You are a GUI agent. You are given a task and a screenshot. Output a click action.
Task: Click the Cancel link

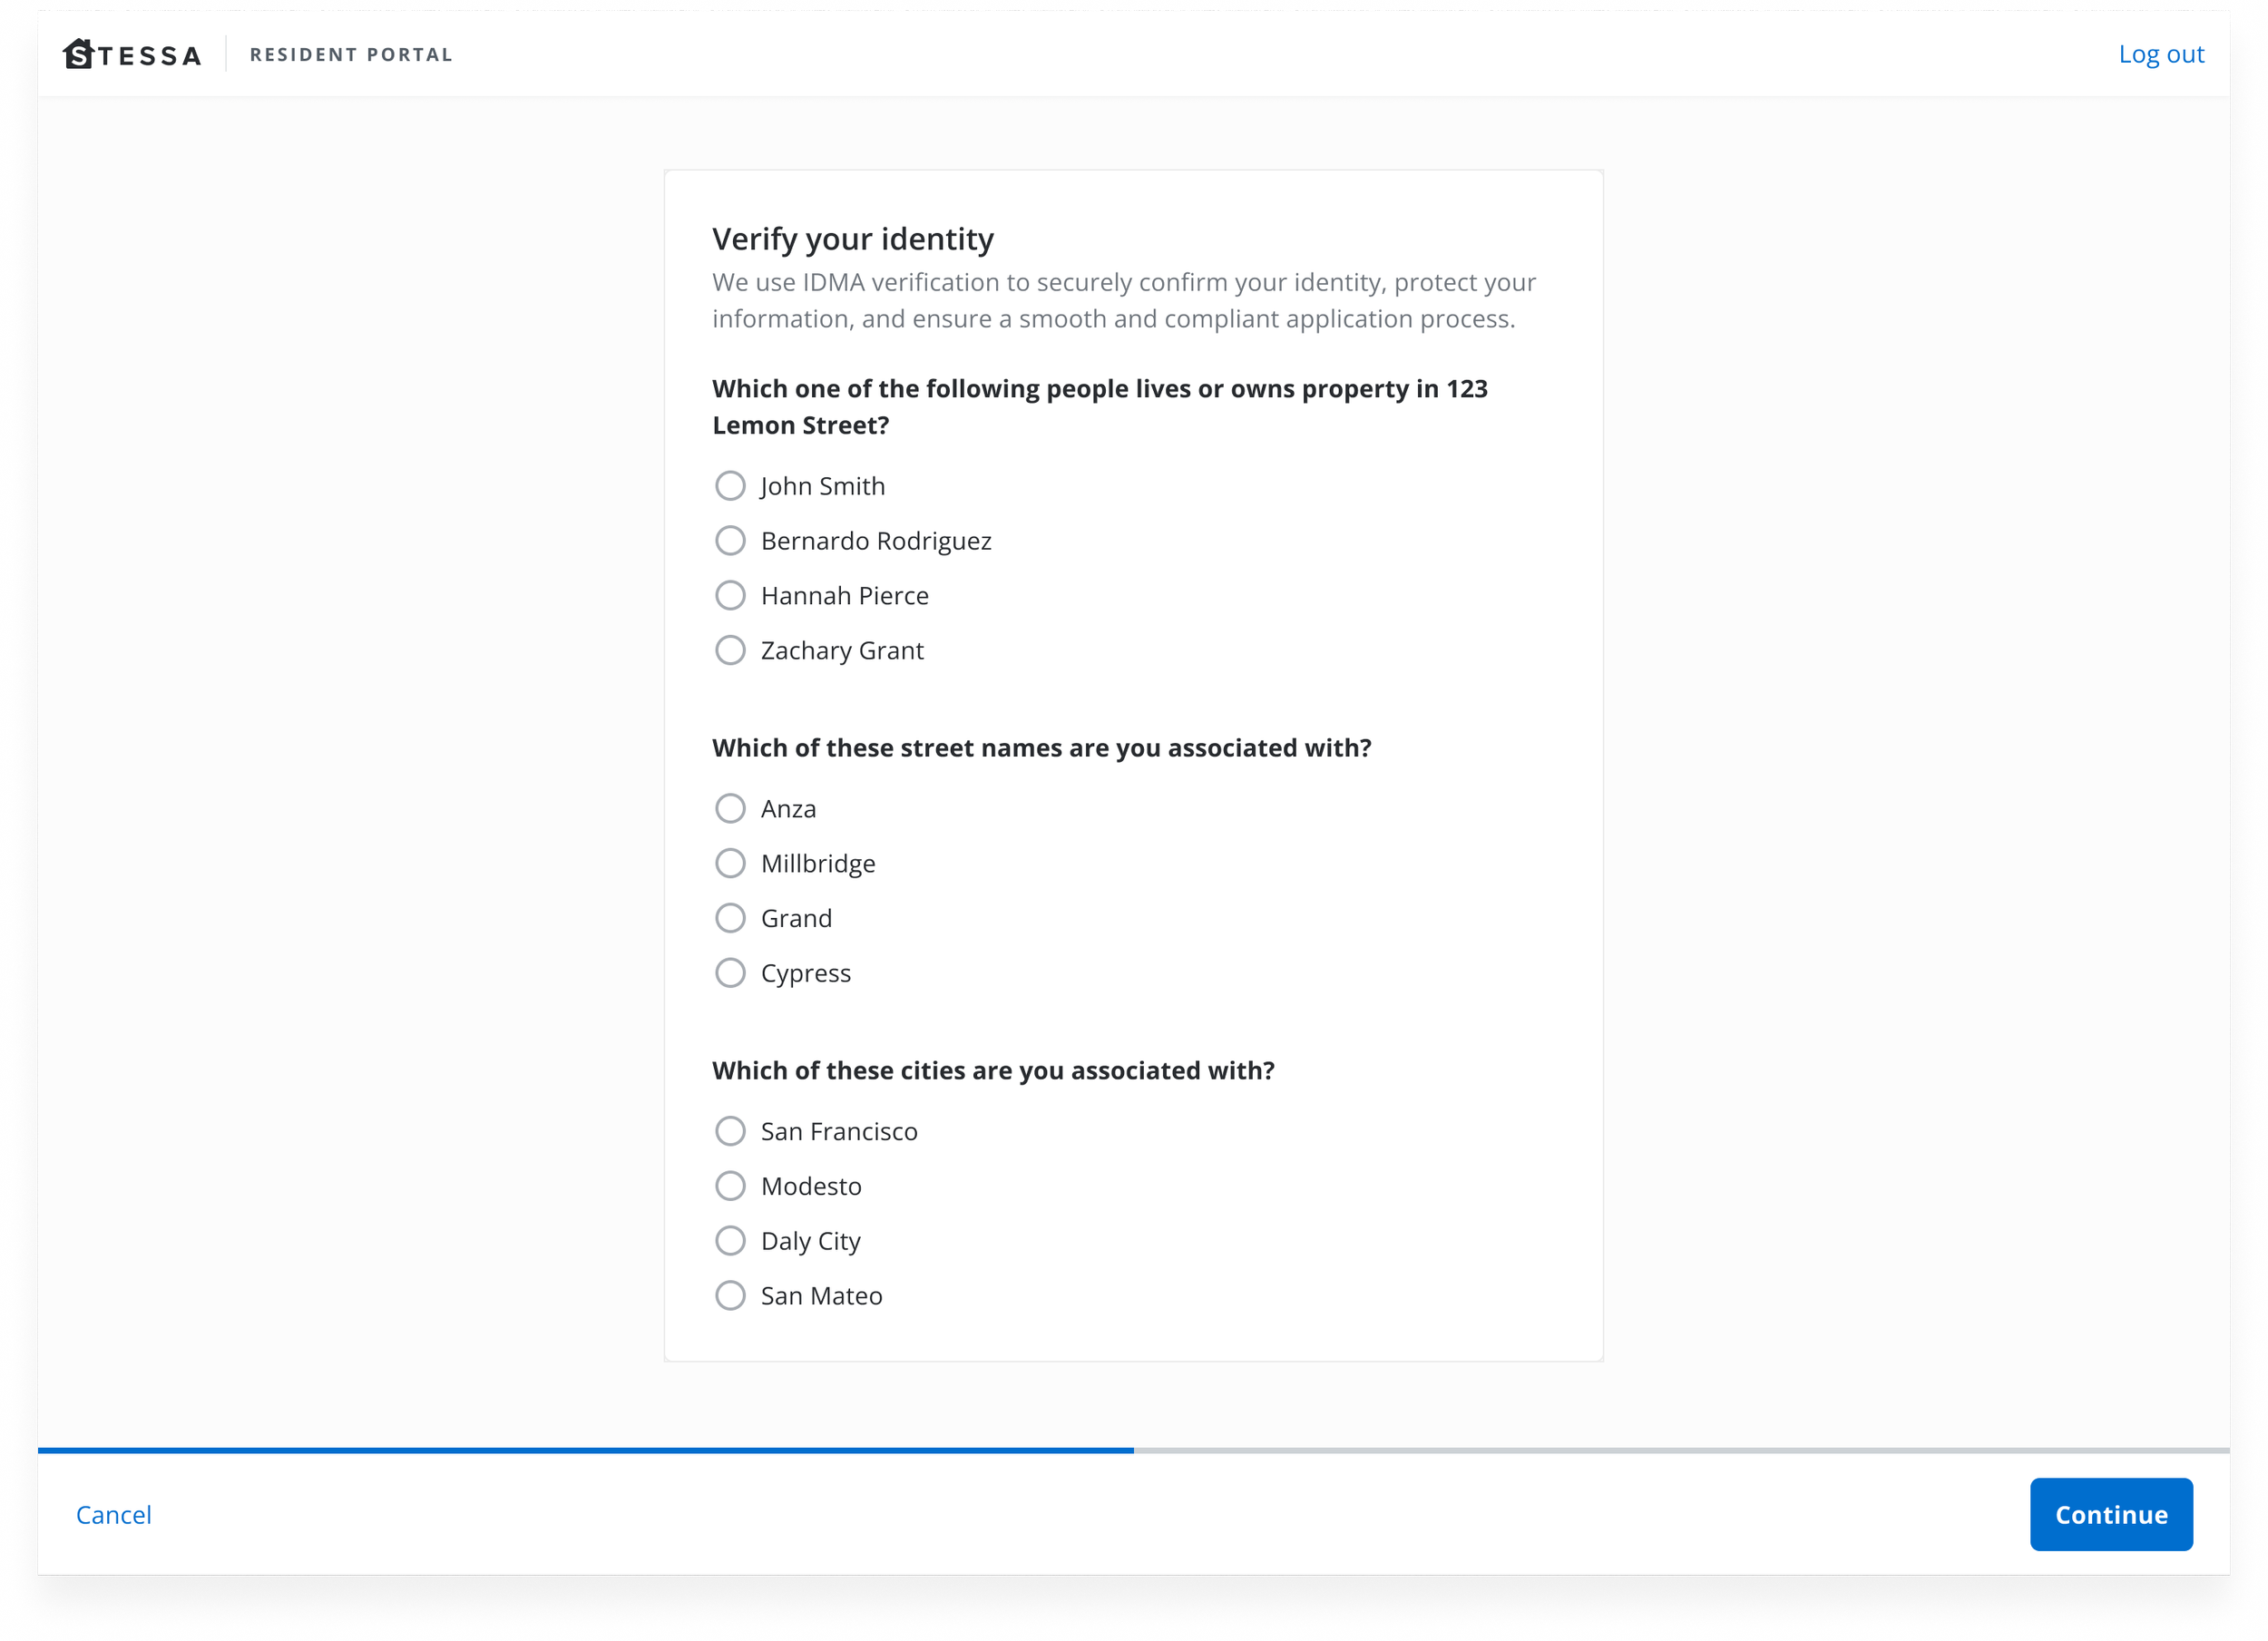click(x=114, y=1516)
